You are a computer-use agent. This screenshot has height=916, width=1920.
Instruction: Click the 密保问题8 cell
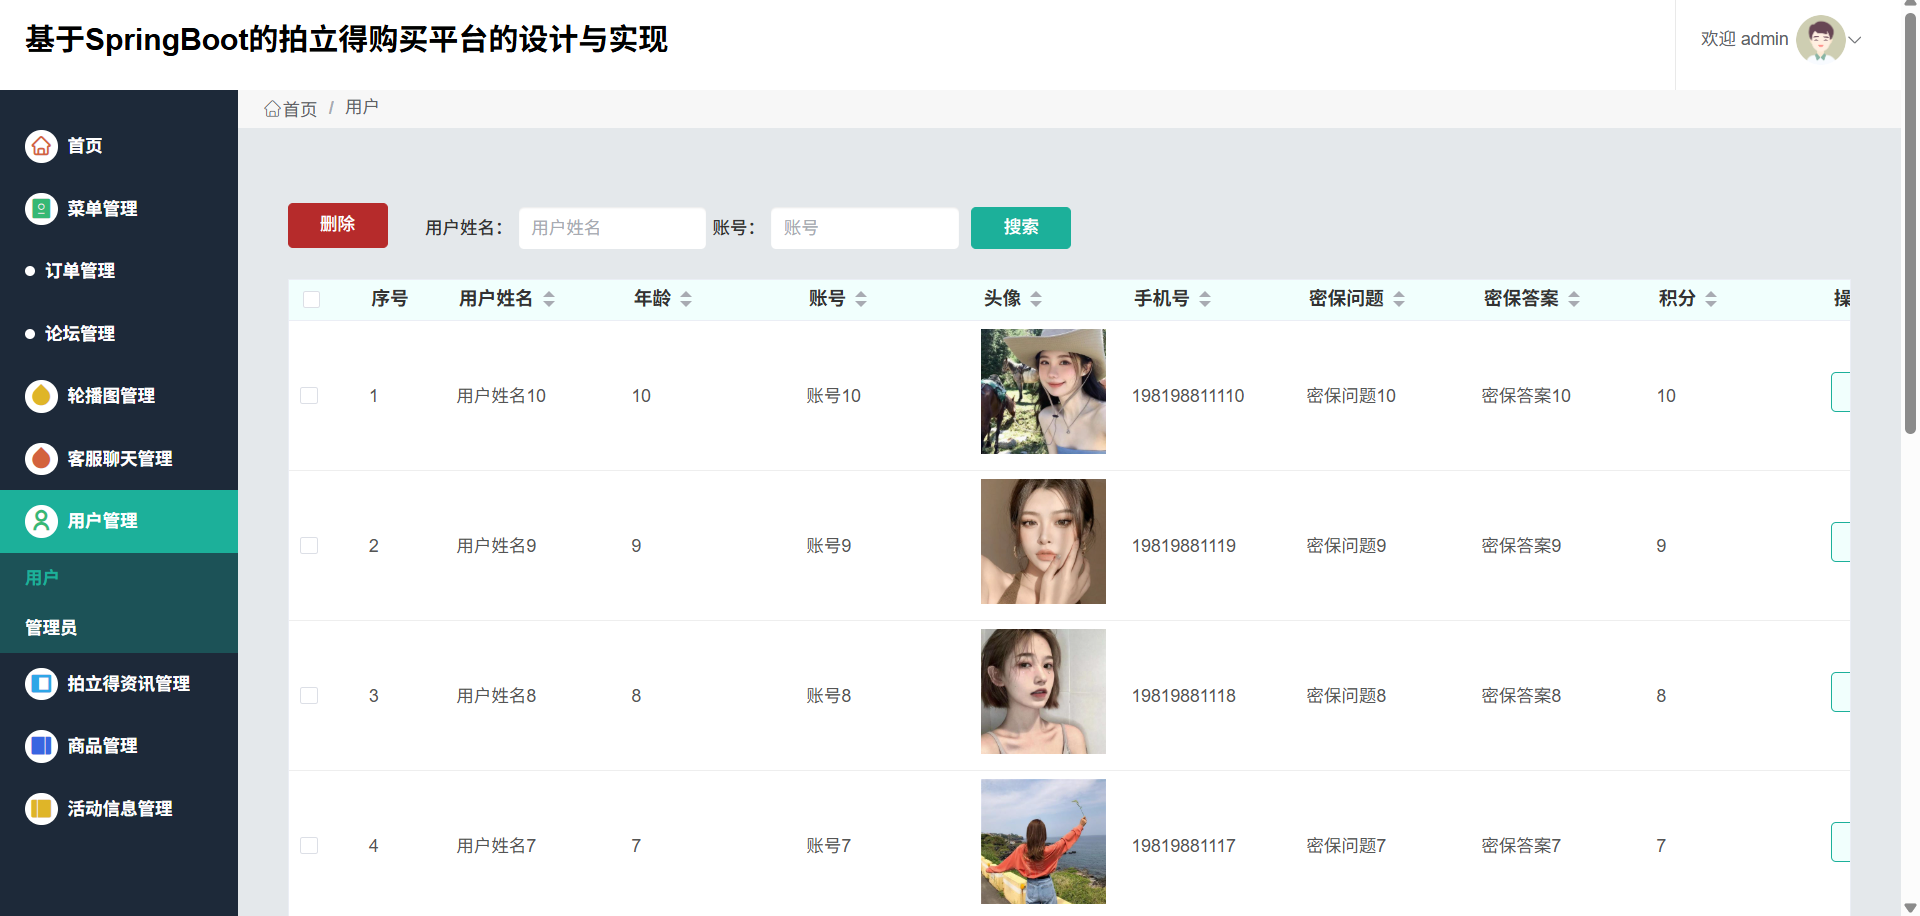coord(1346,696)
